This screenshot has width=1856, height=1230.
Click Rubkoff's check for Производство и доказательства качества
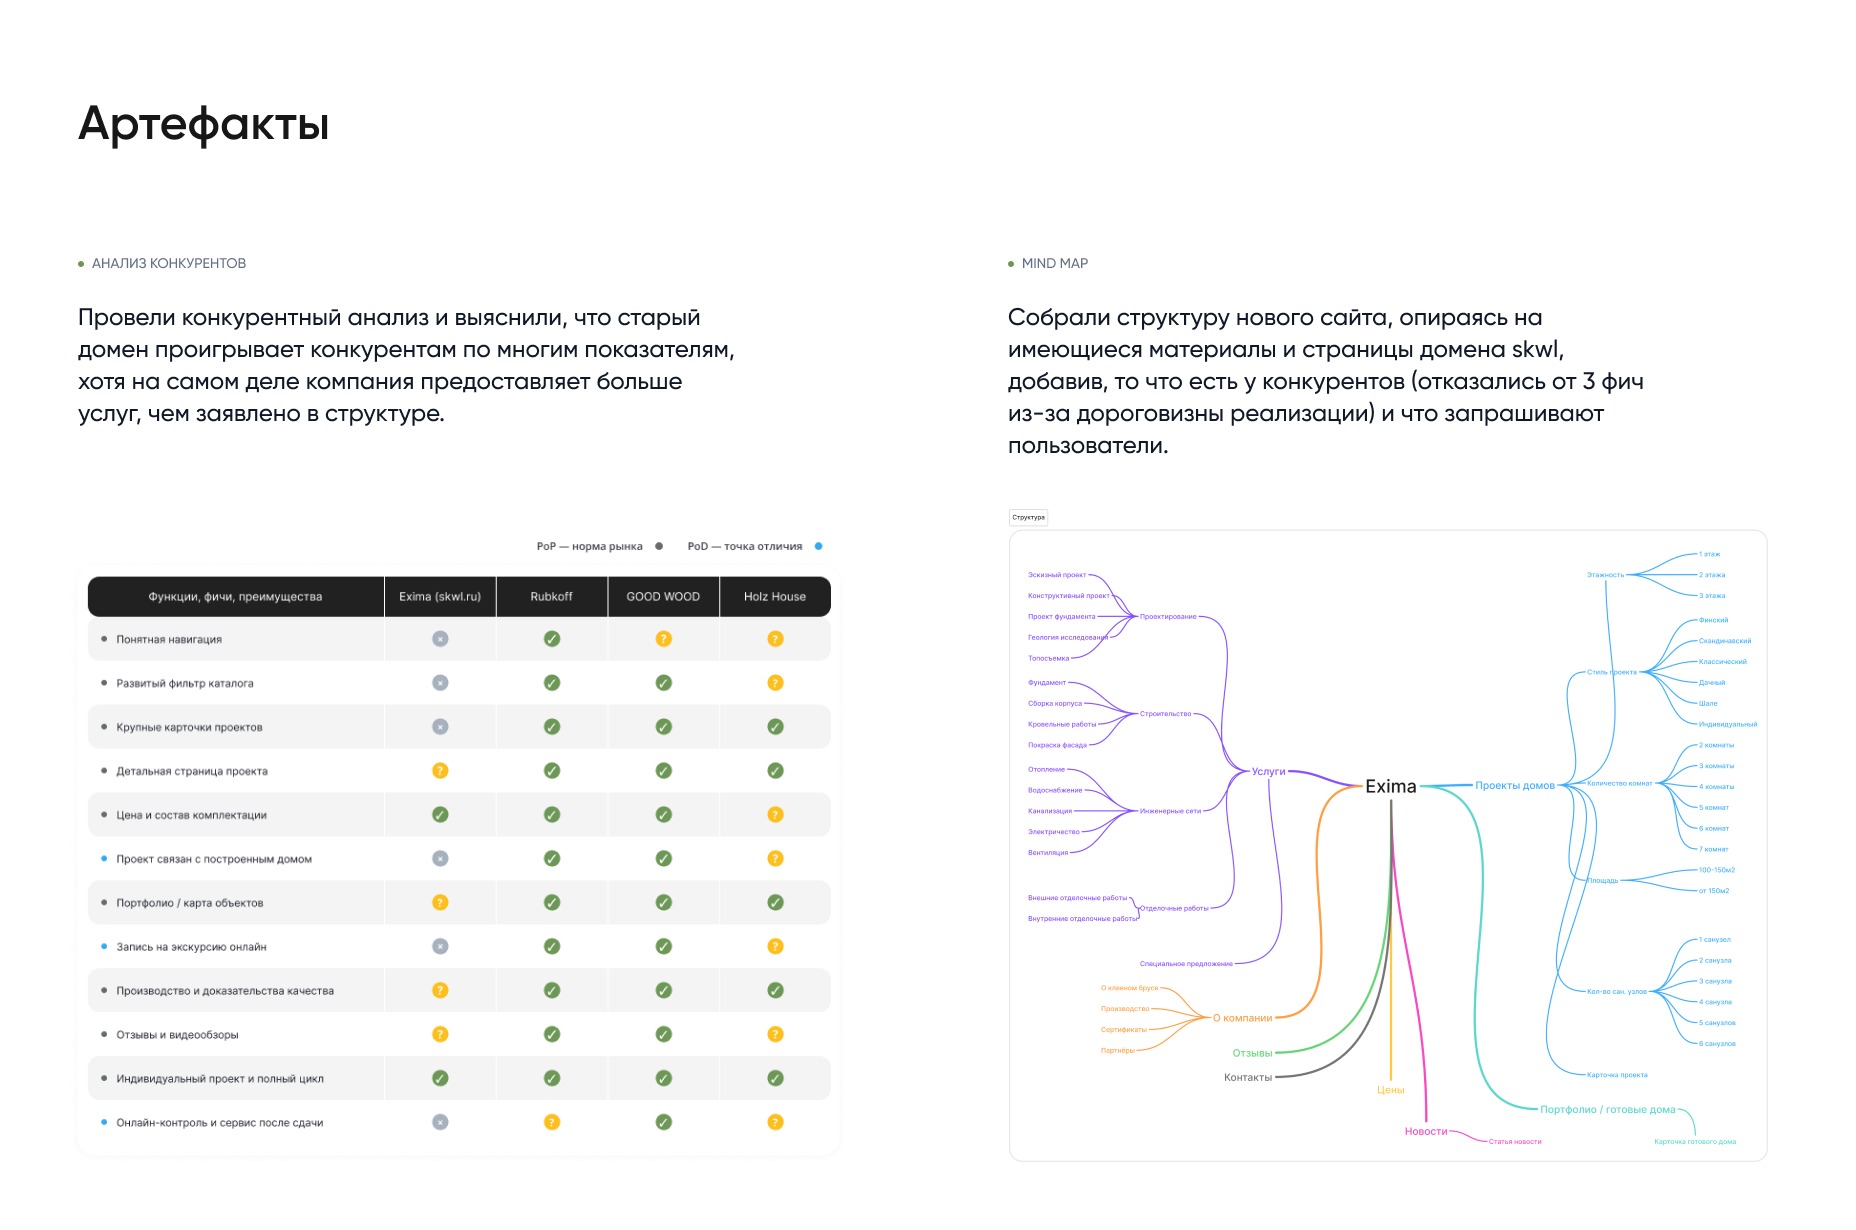(x=552, y=991)
